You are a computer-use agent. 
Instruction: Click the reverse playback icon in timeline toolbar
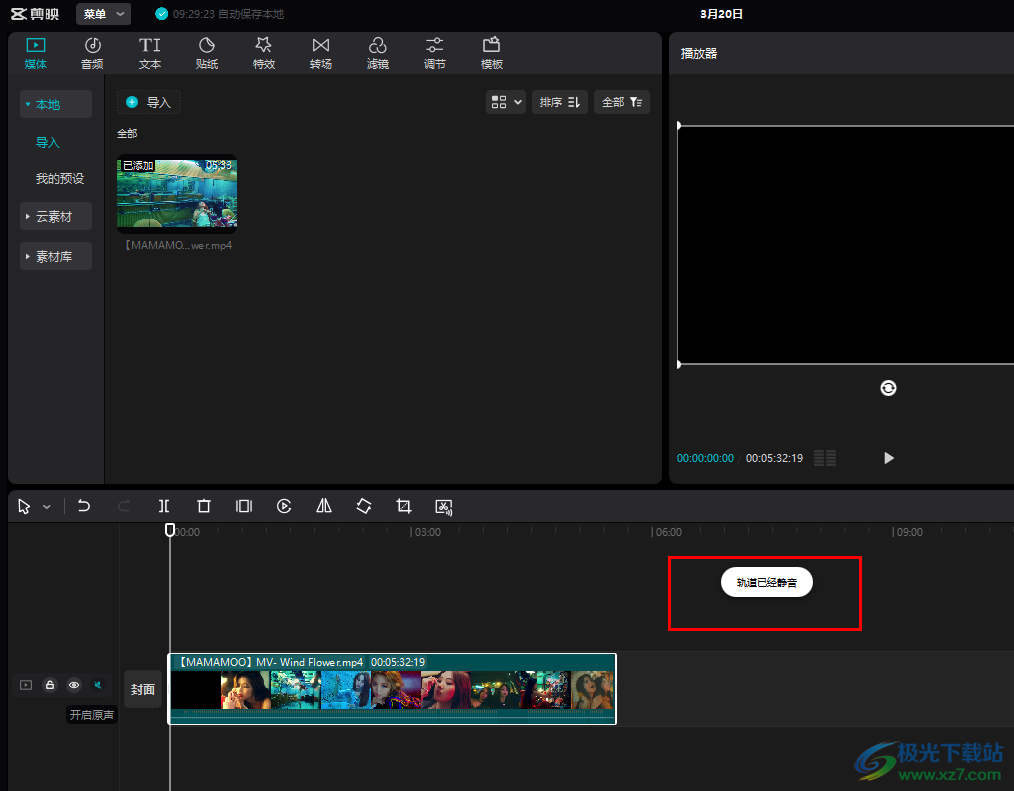tap(284, 506)
